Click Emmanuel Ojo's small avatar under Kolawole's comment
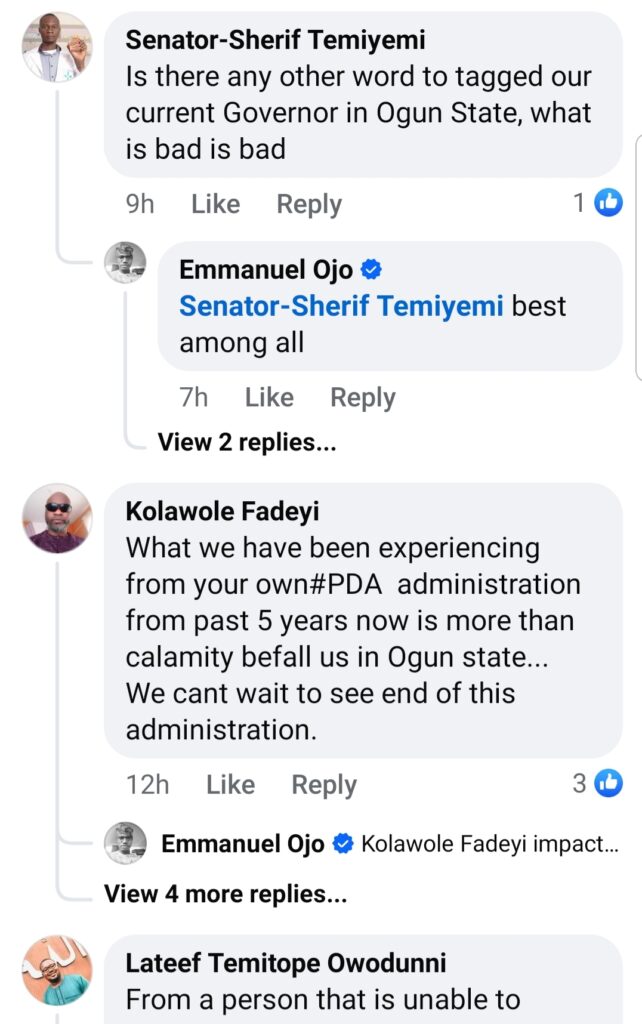Viewport: 642px width, 1024px height. coord(126,843)
